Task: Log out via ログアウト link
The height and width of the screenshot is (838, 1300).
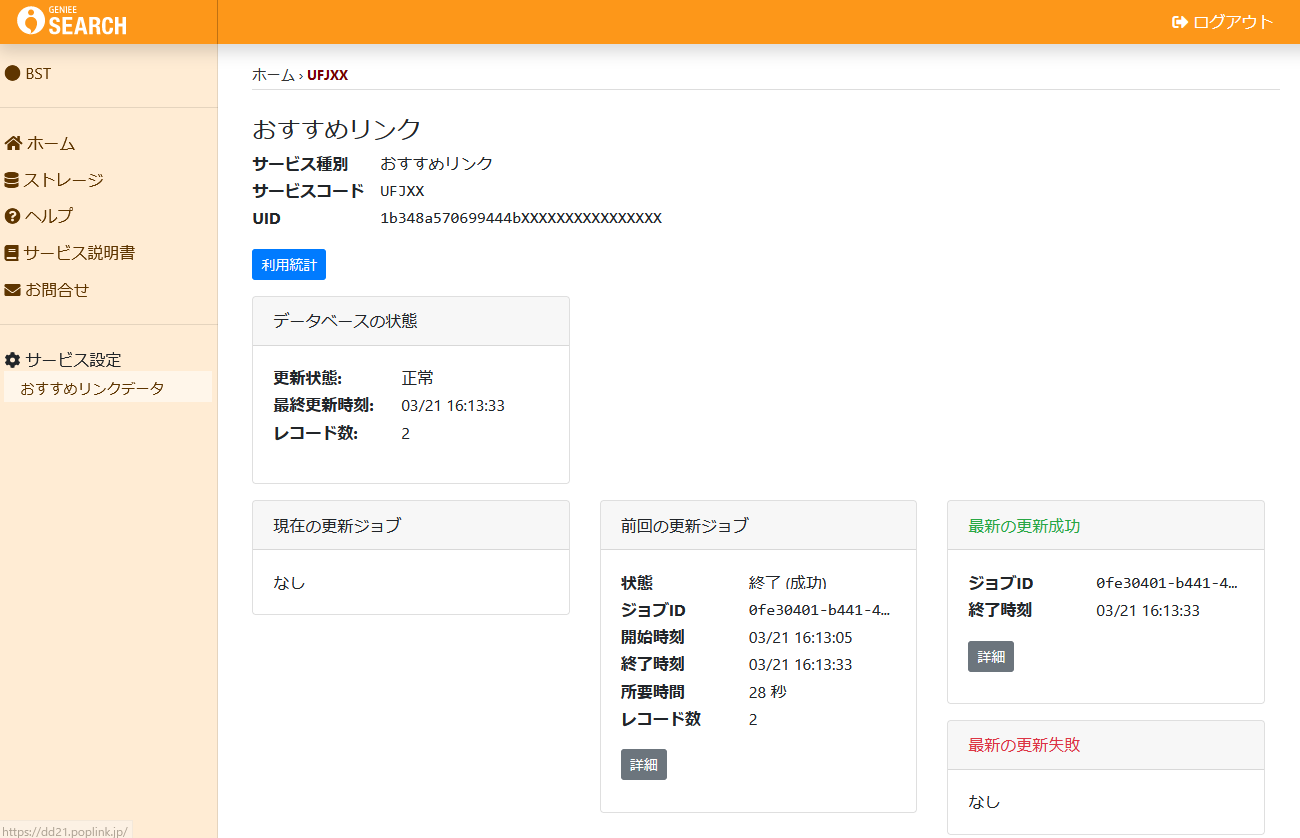Action: tap(1223, 22)
